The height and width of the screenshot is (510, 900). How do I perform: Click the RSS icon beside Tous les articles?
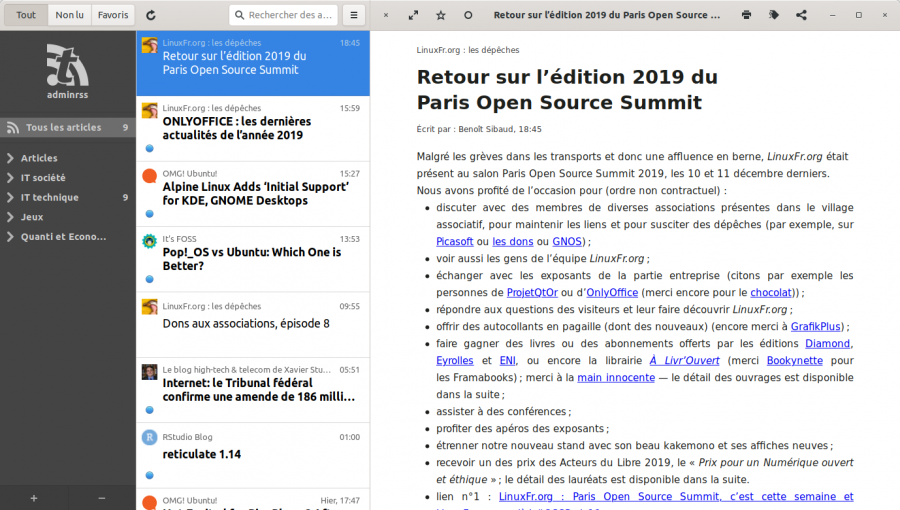coord(13,127)
